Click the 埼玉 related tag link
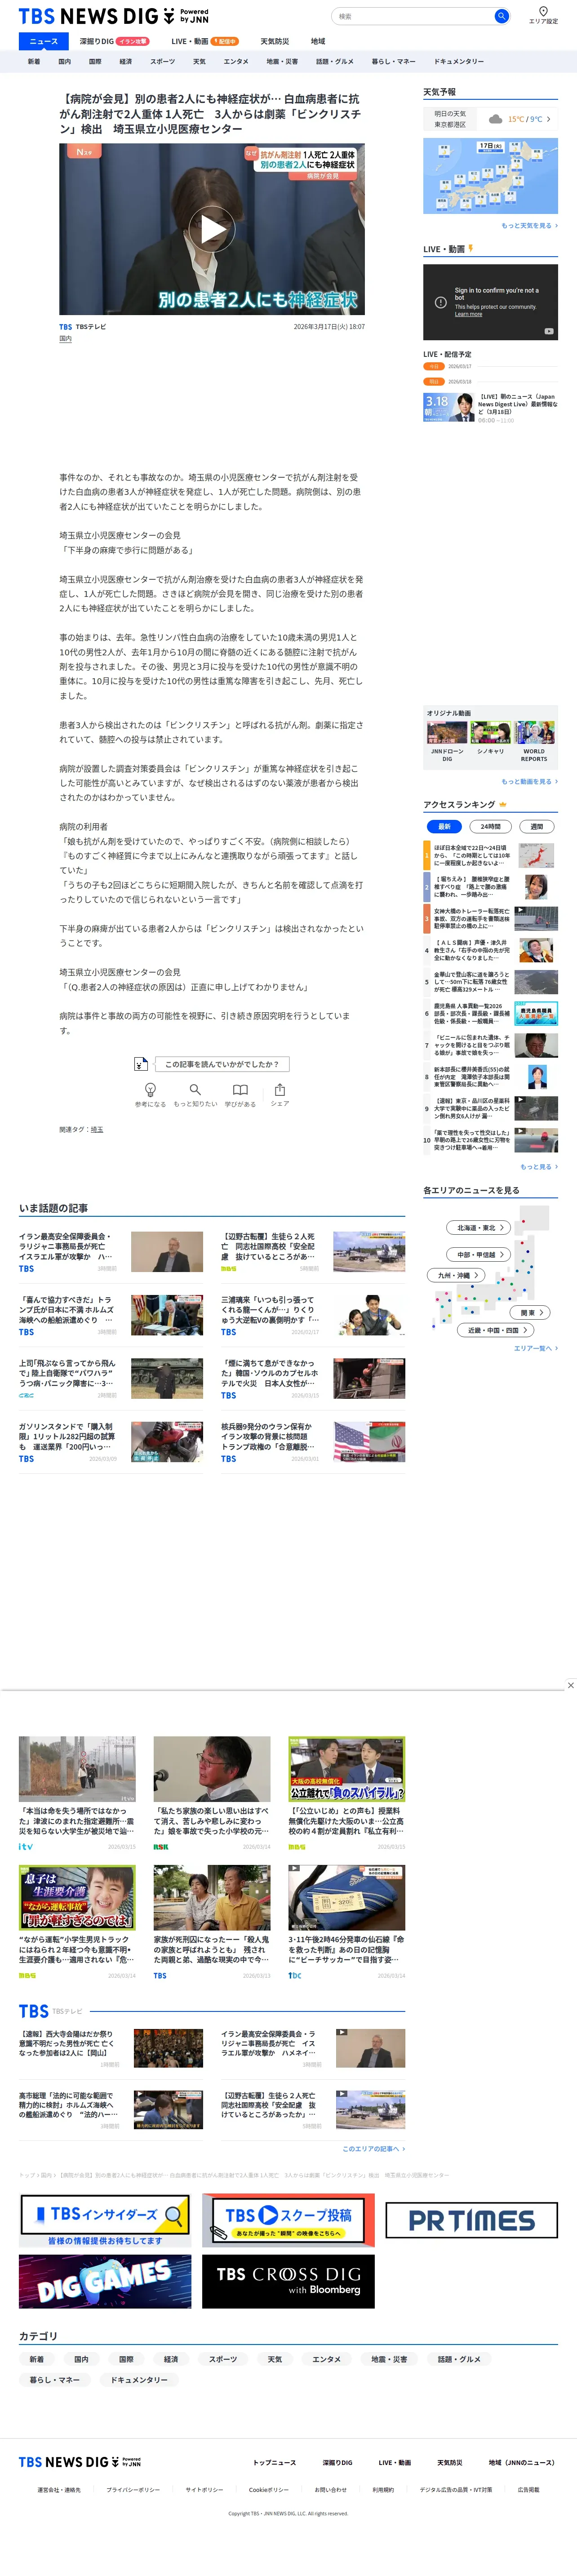Viewport: 577px width, 2576px height. [97, 1130]
